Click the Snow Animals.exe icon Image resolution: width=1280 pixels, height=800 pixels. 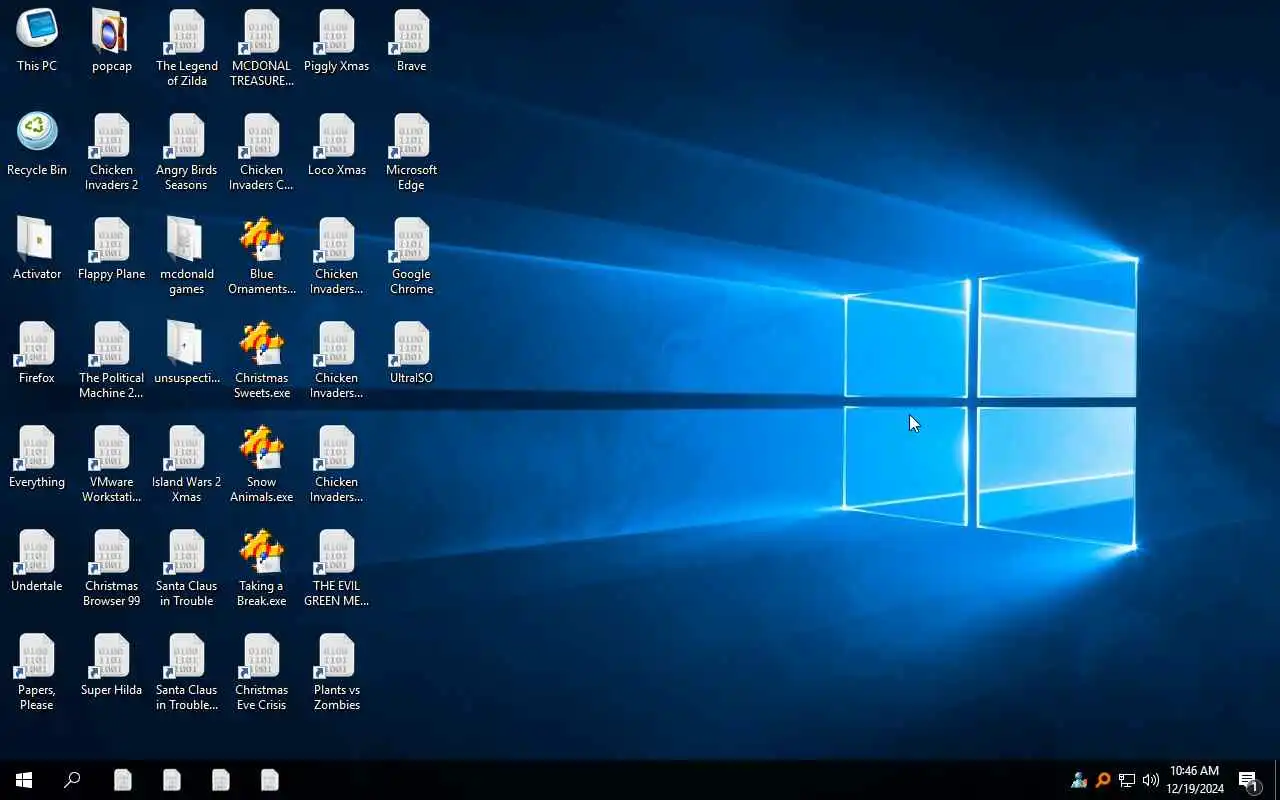(x=262, y=463)
